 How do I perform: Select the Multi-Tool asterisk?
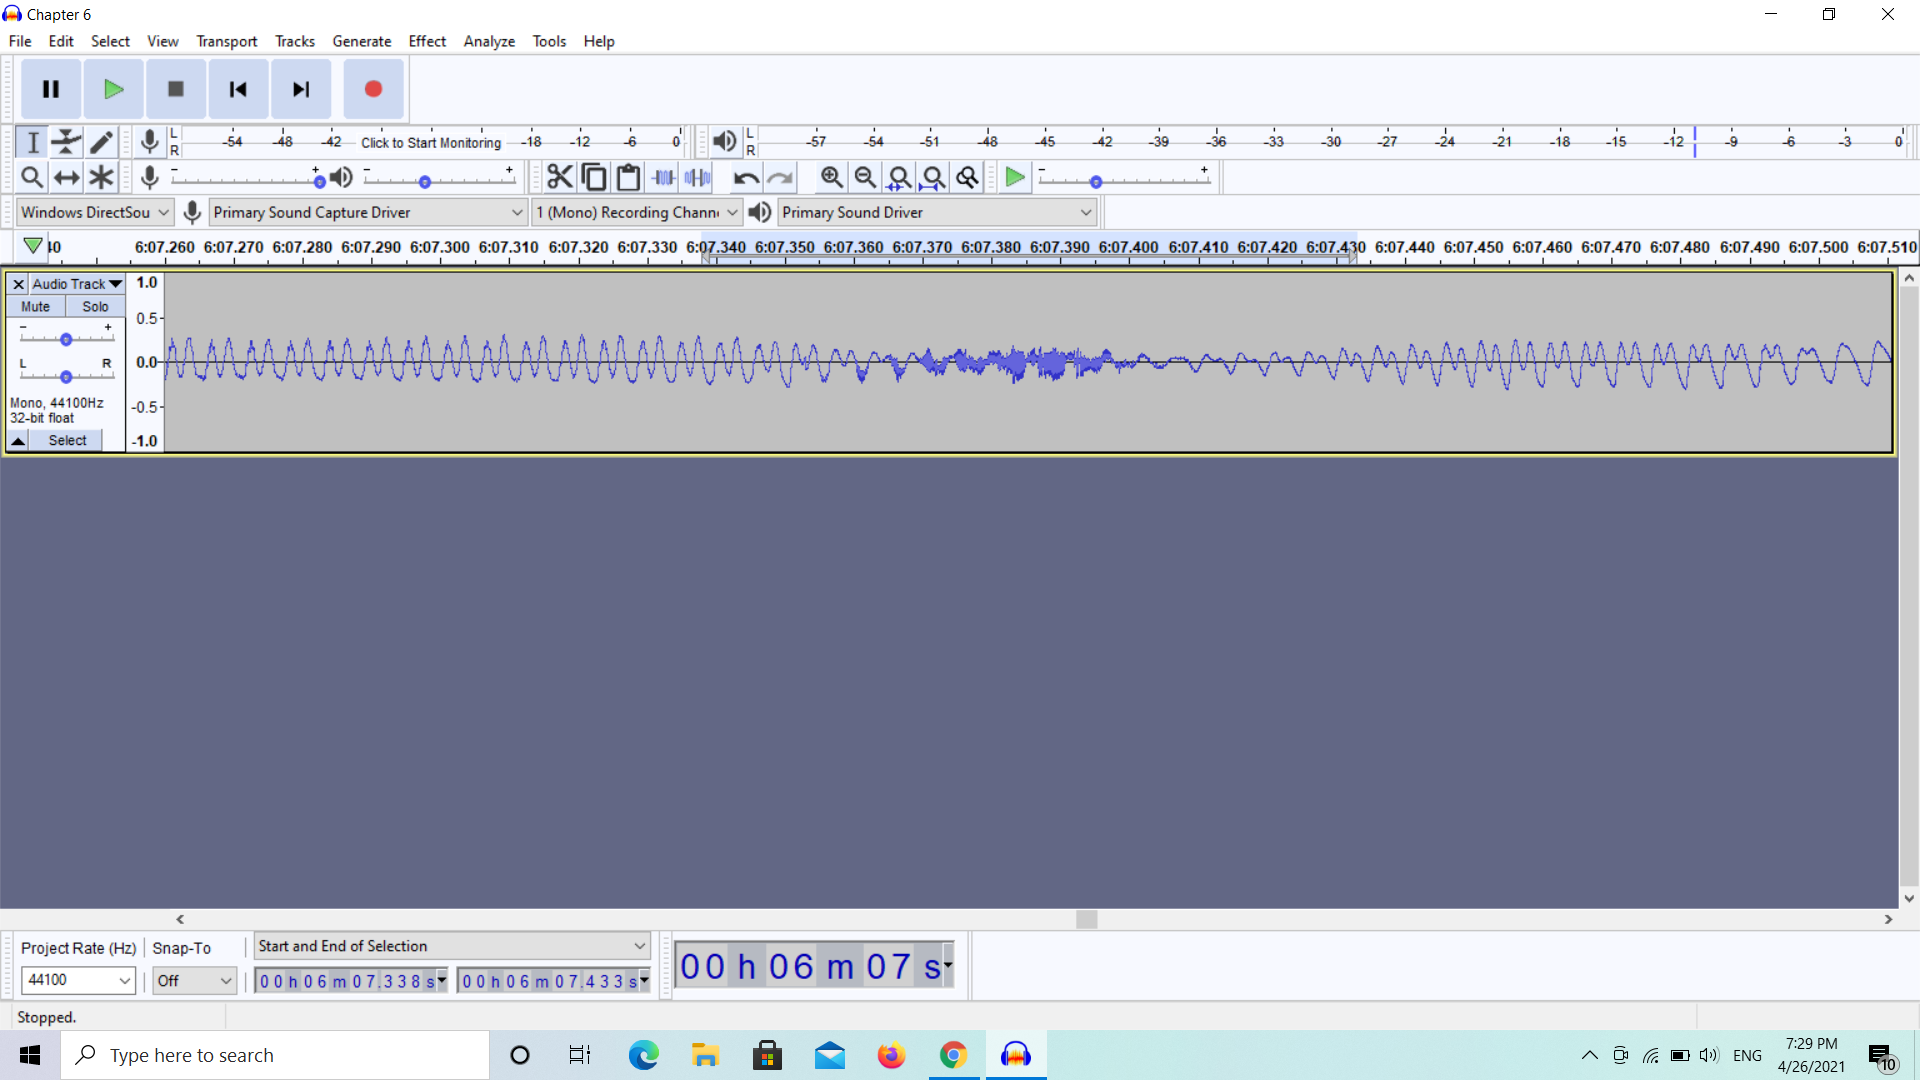pyautogui.click(x=101, y=177)
